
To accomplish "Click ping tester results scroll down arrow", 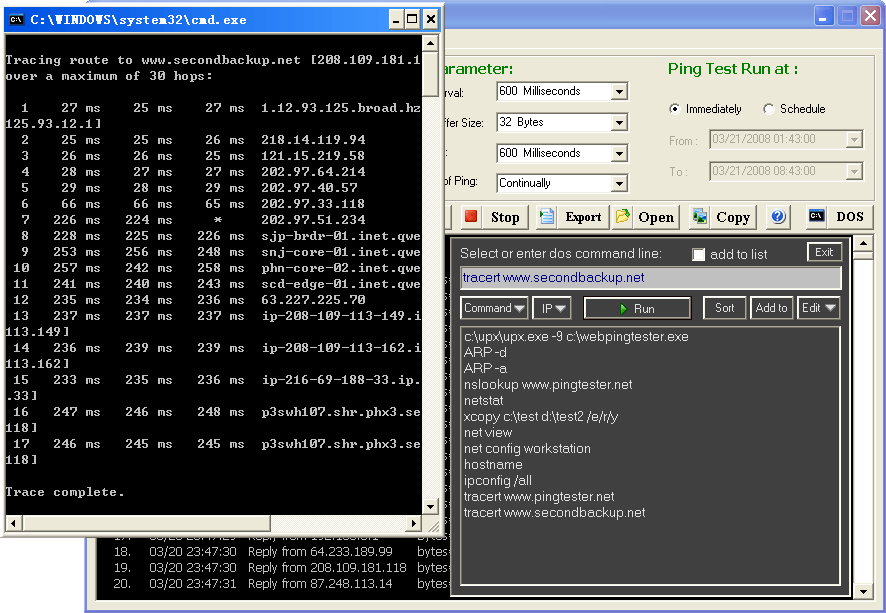I will [x=863, y=592].
